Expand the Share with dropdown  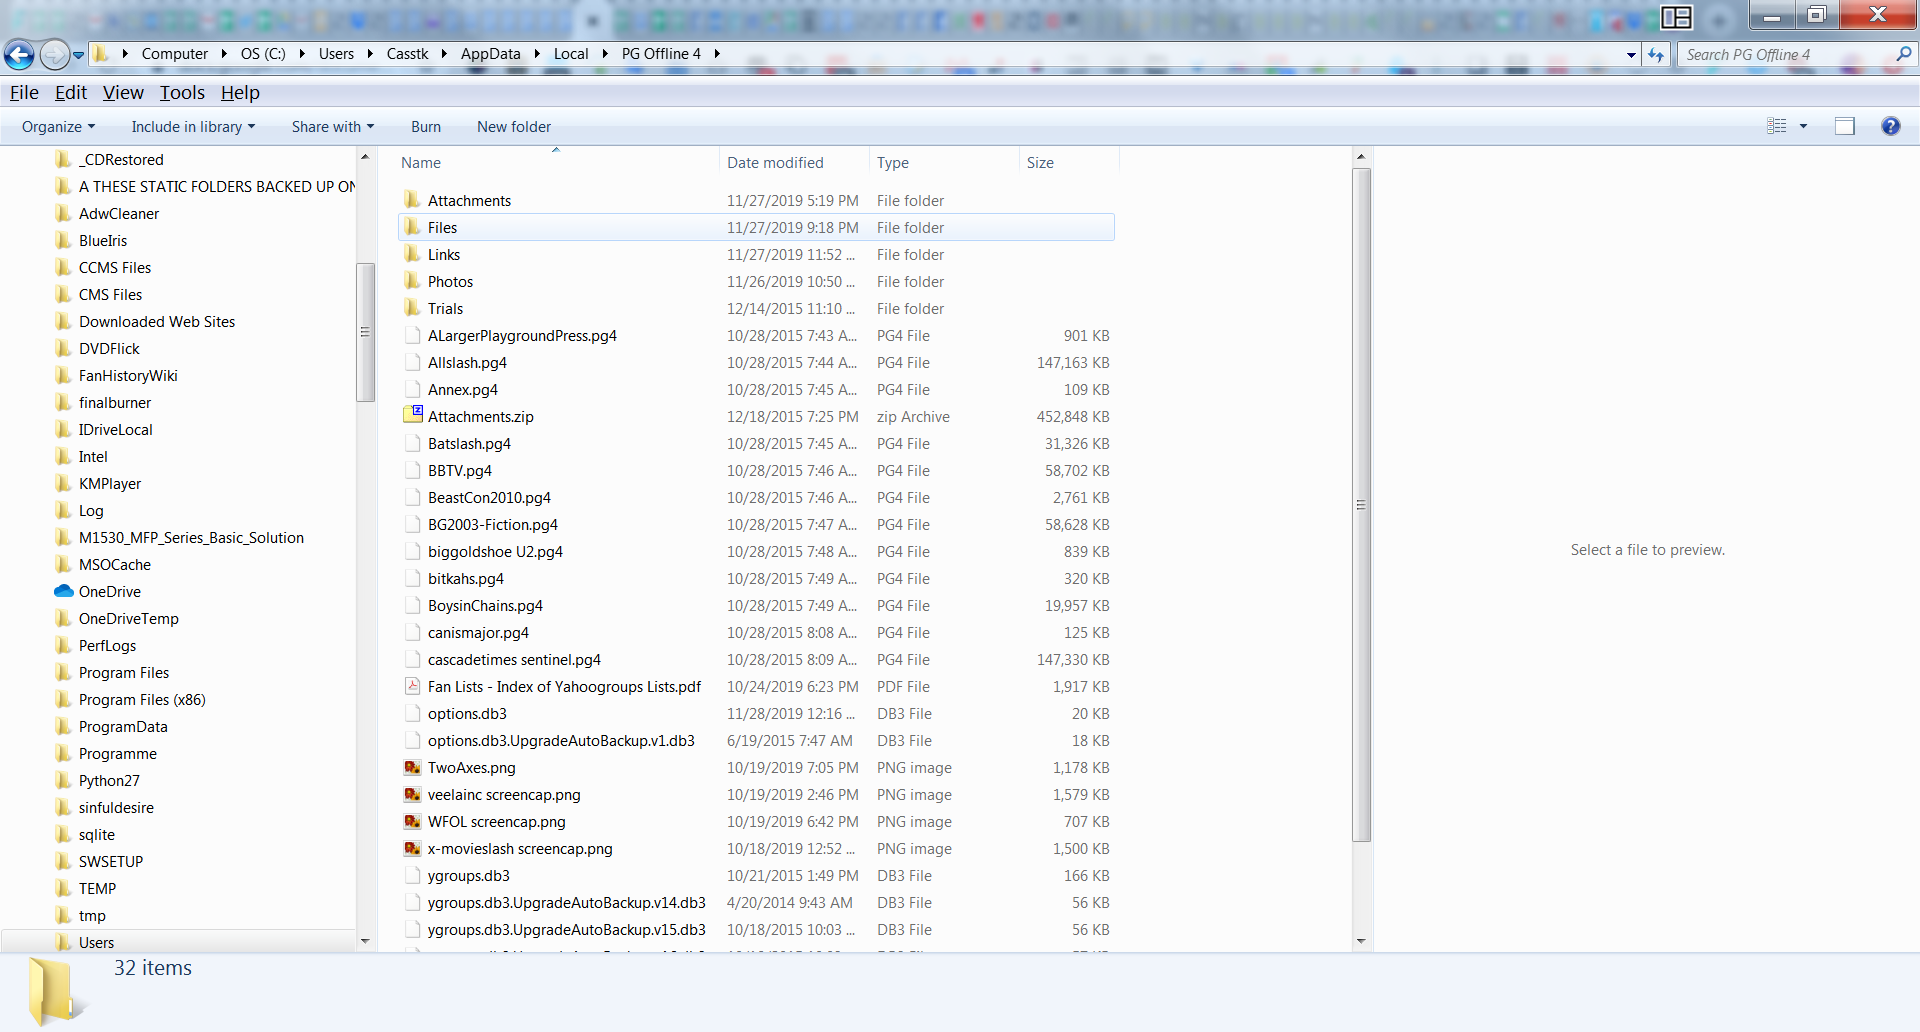[x=332, y=127]
